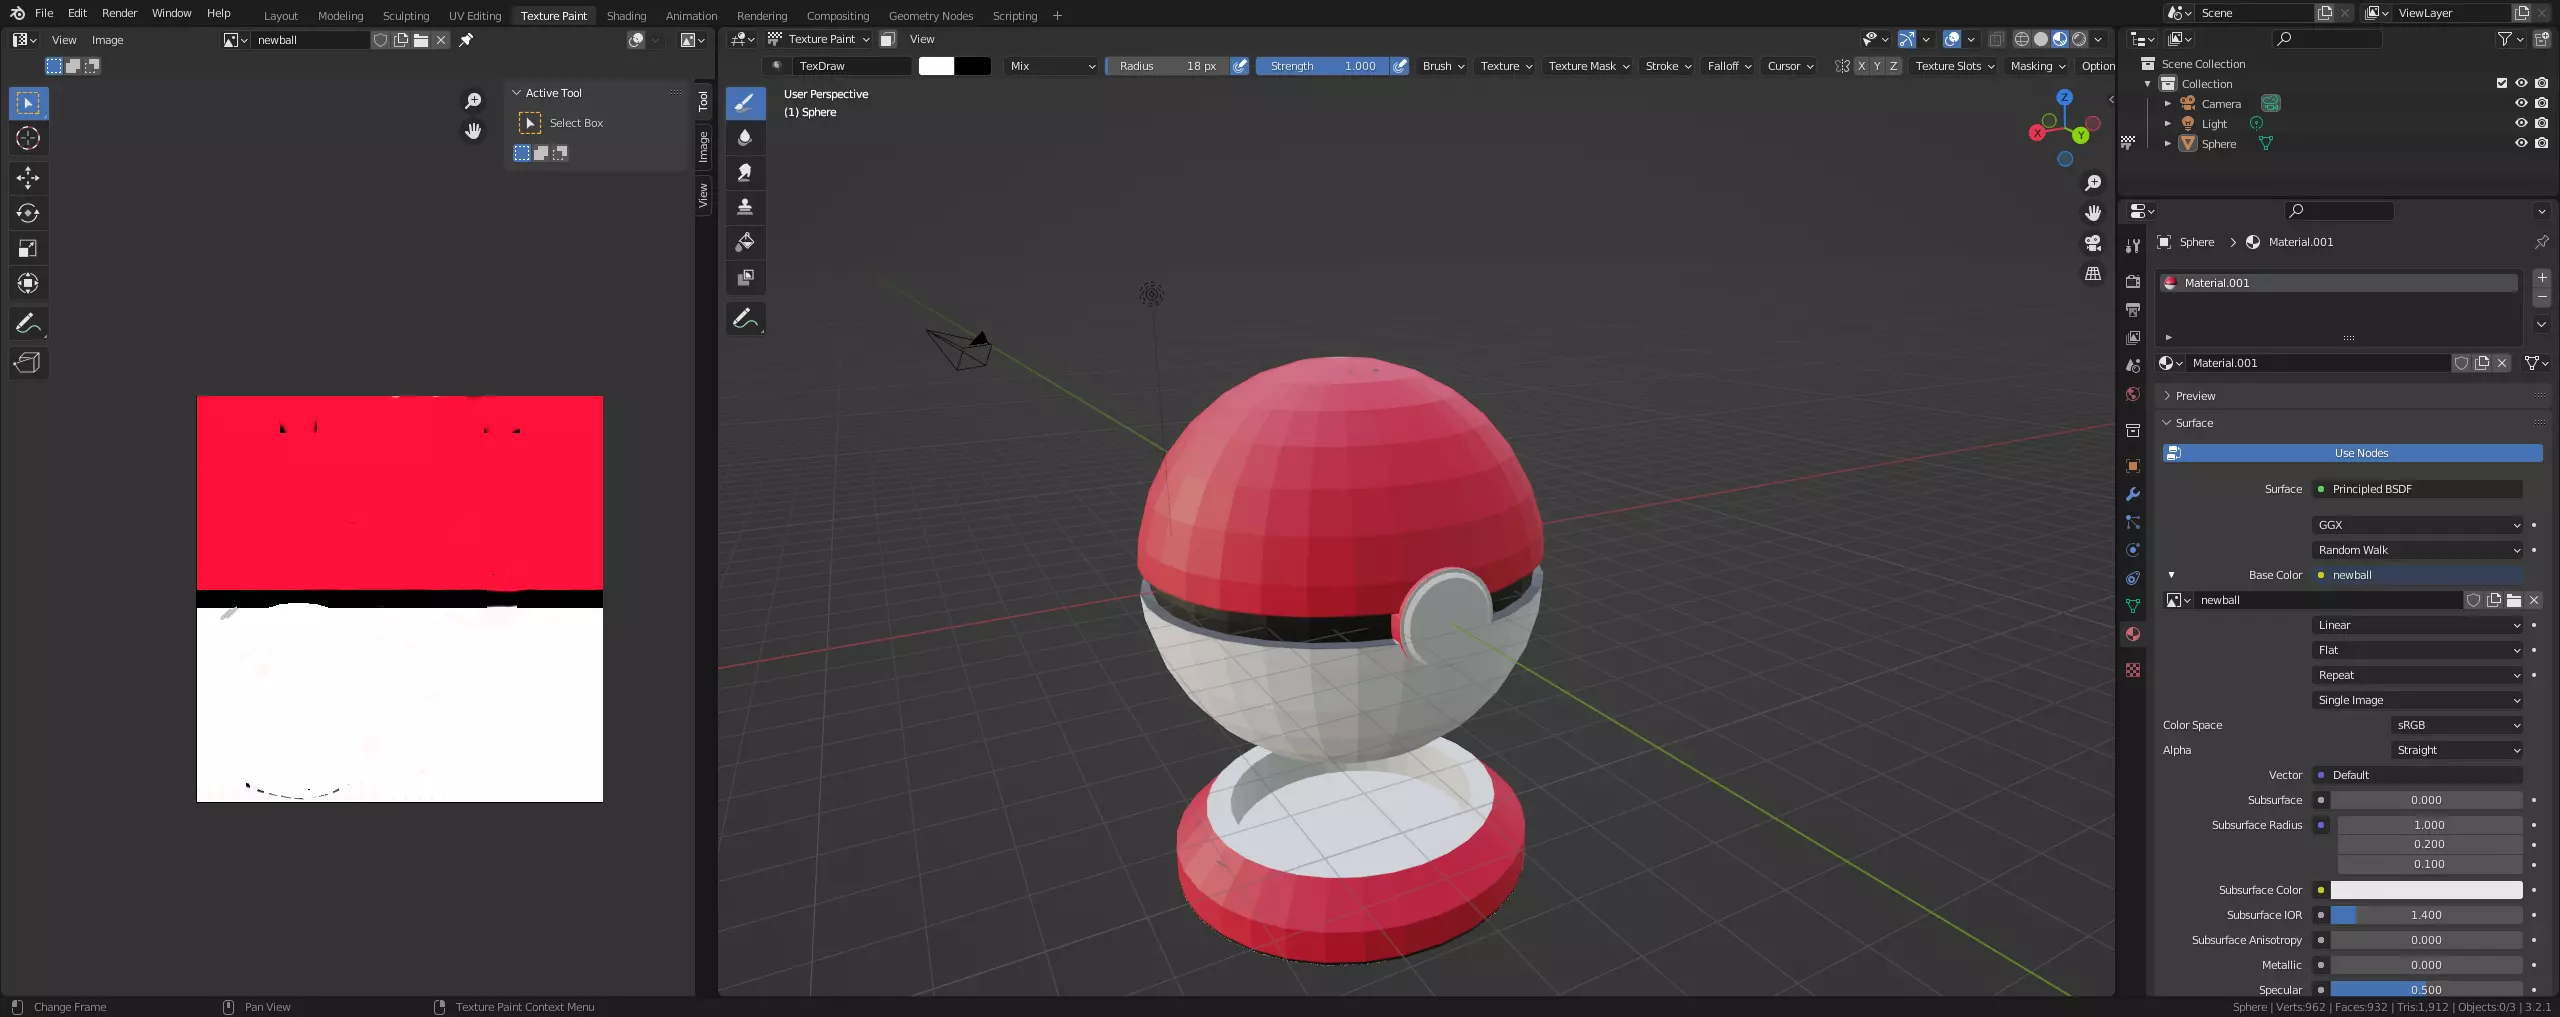The image size is (2560, 1017).
Task: Open the Masking popover
Action: 2038,66
